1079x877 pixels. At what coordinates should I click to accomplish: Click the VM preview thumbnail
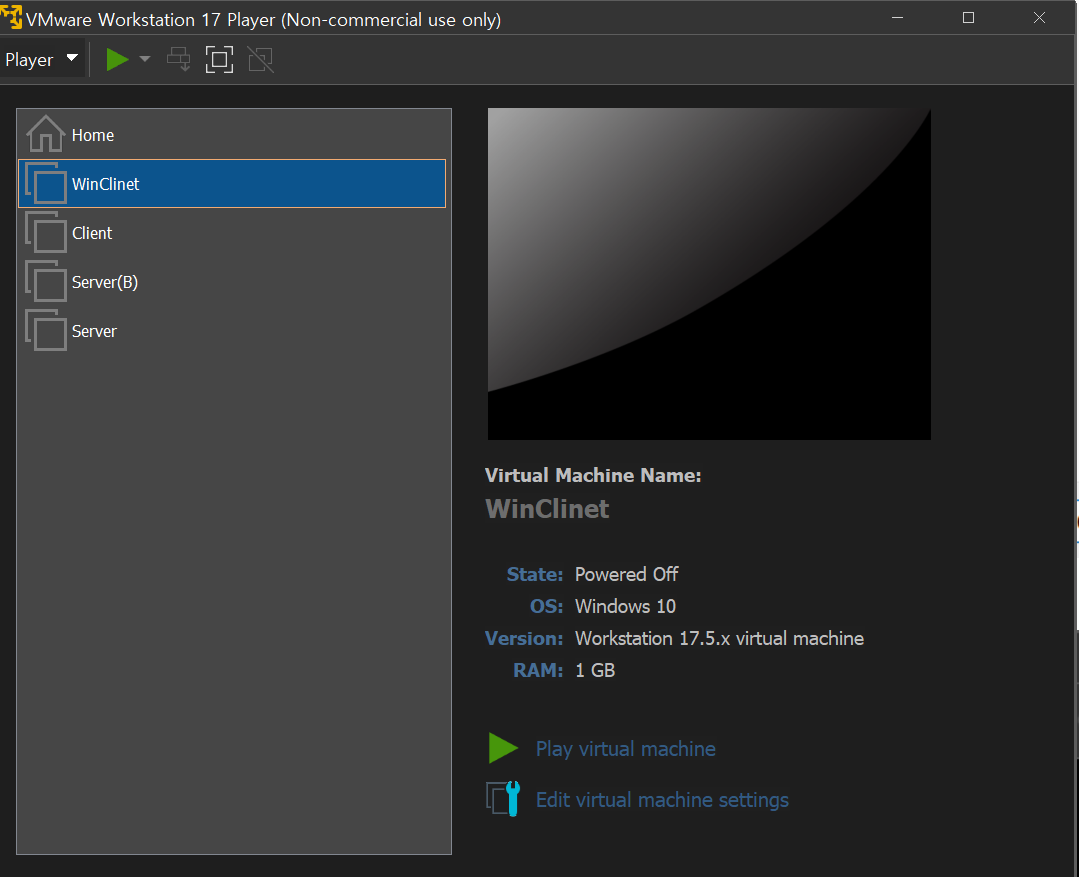(x=709, y=274)
